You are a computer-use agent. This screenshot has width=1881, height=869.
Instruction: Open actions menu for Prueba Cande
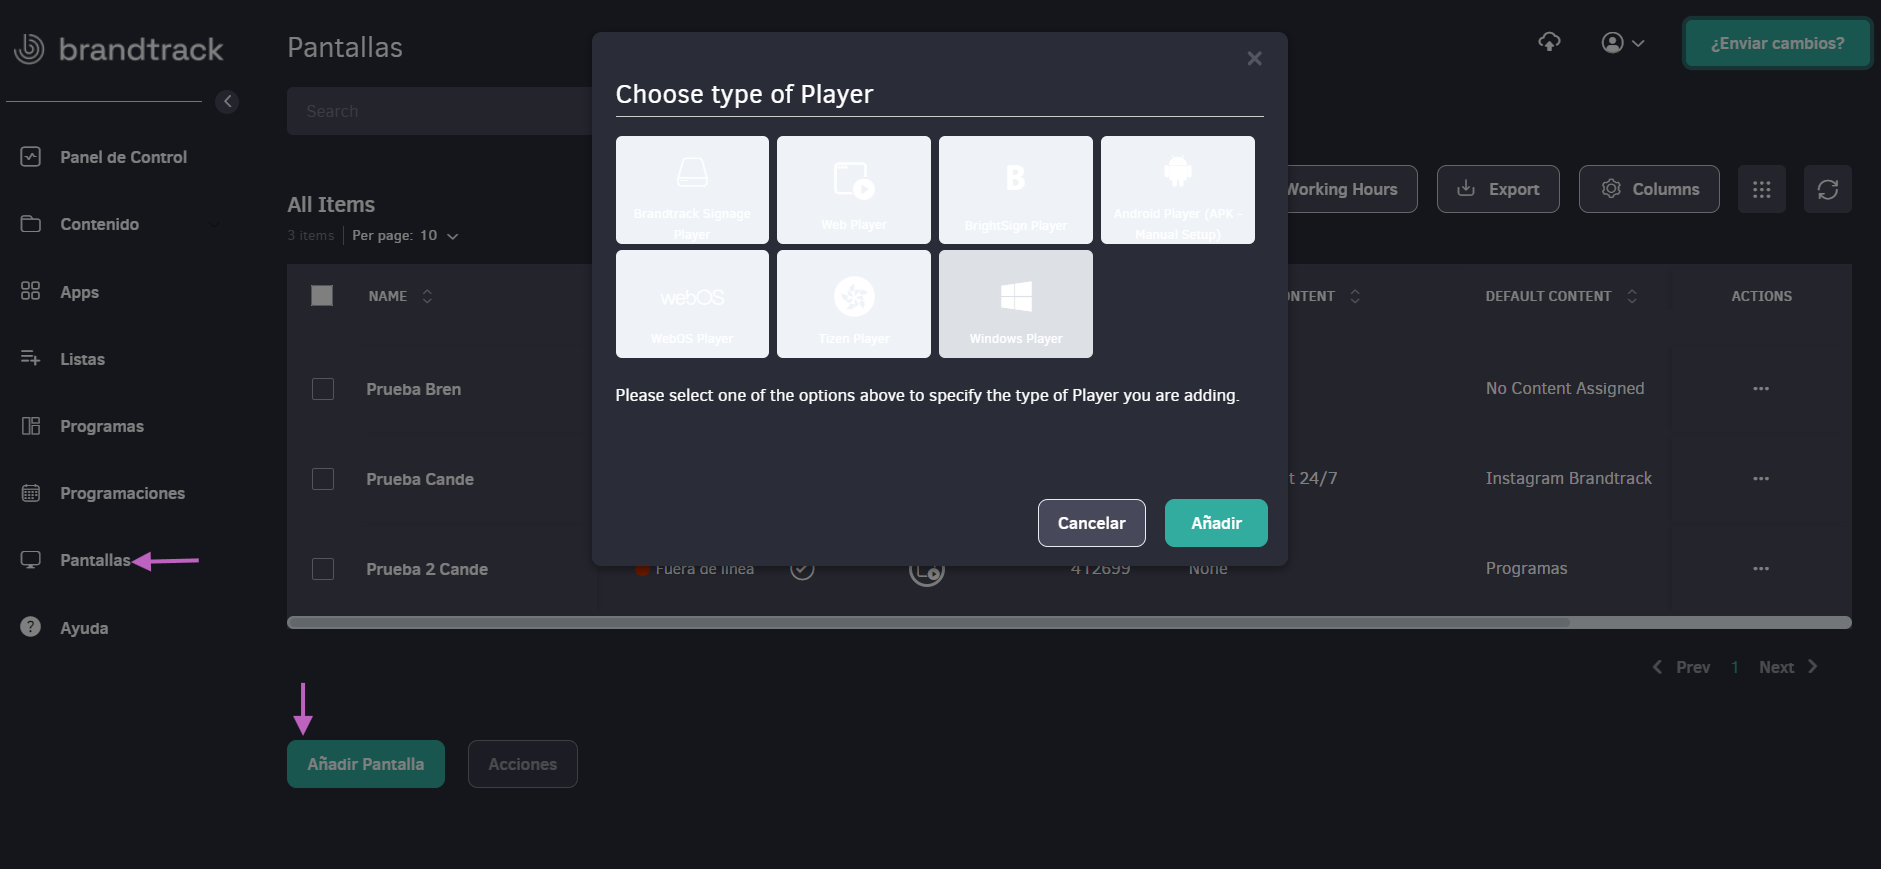[1761, 478]
